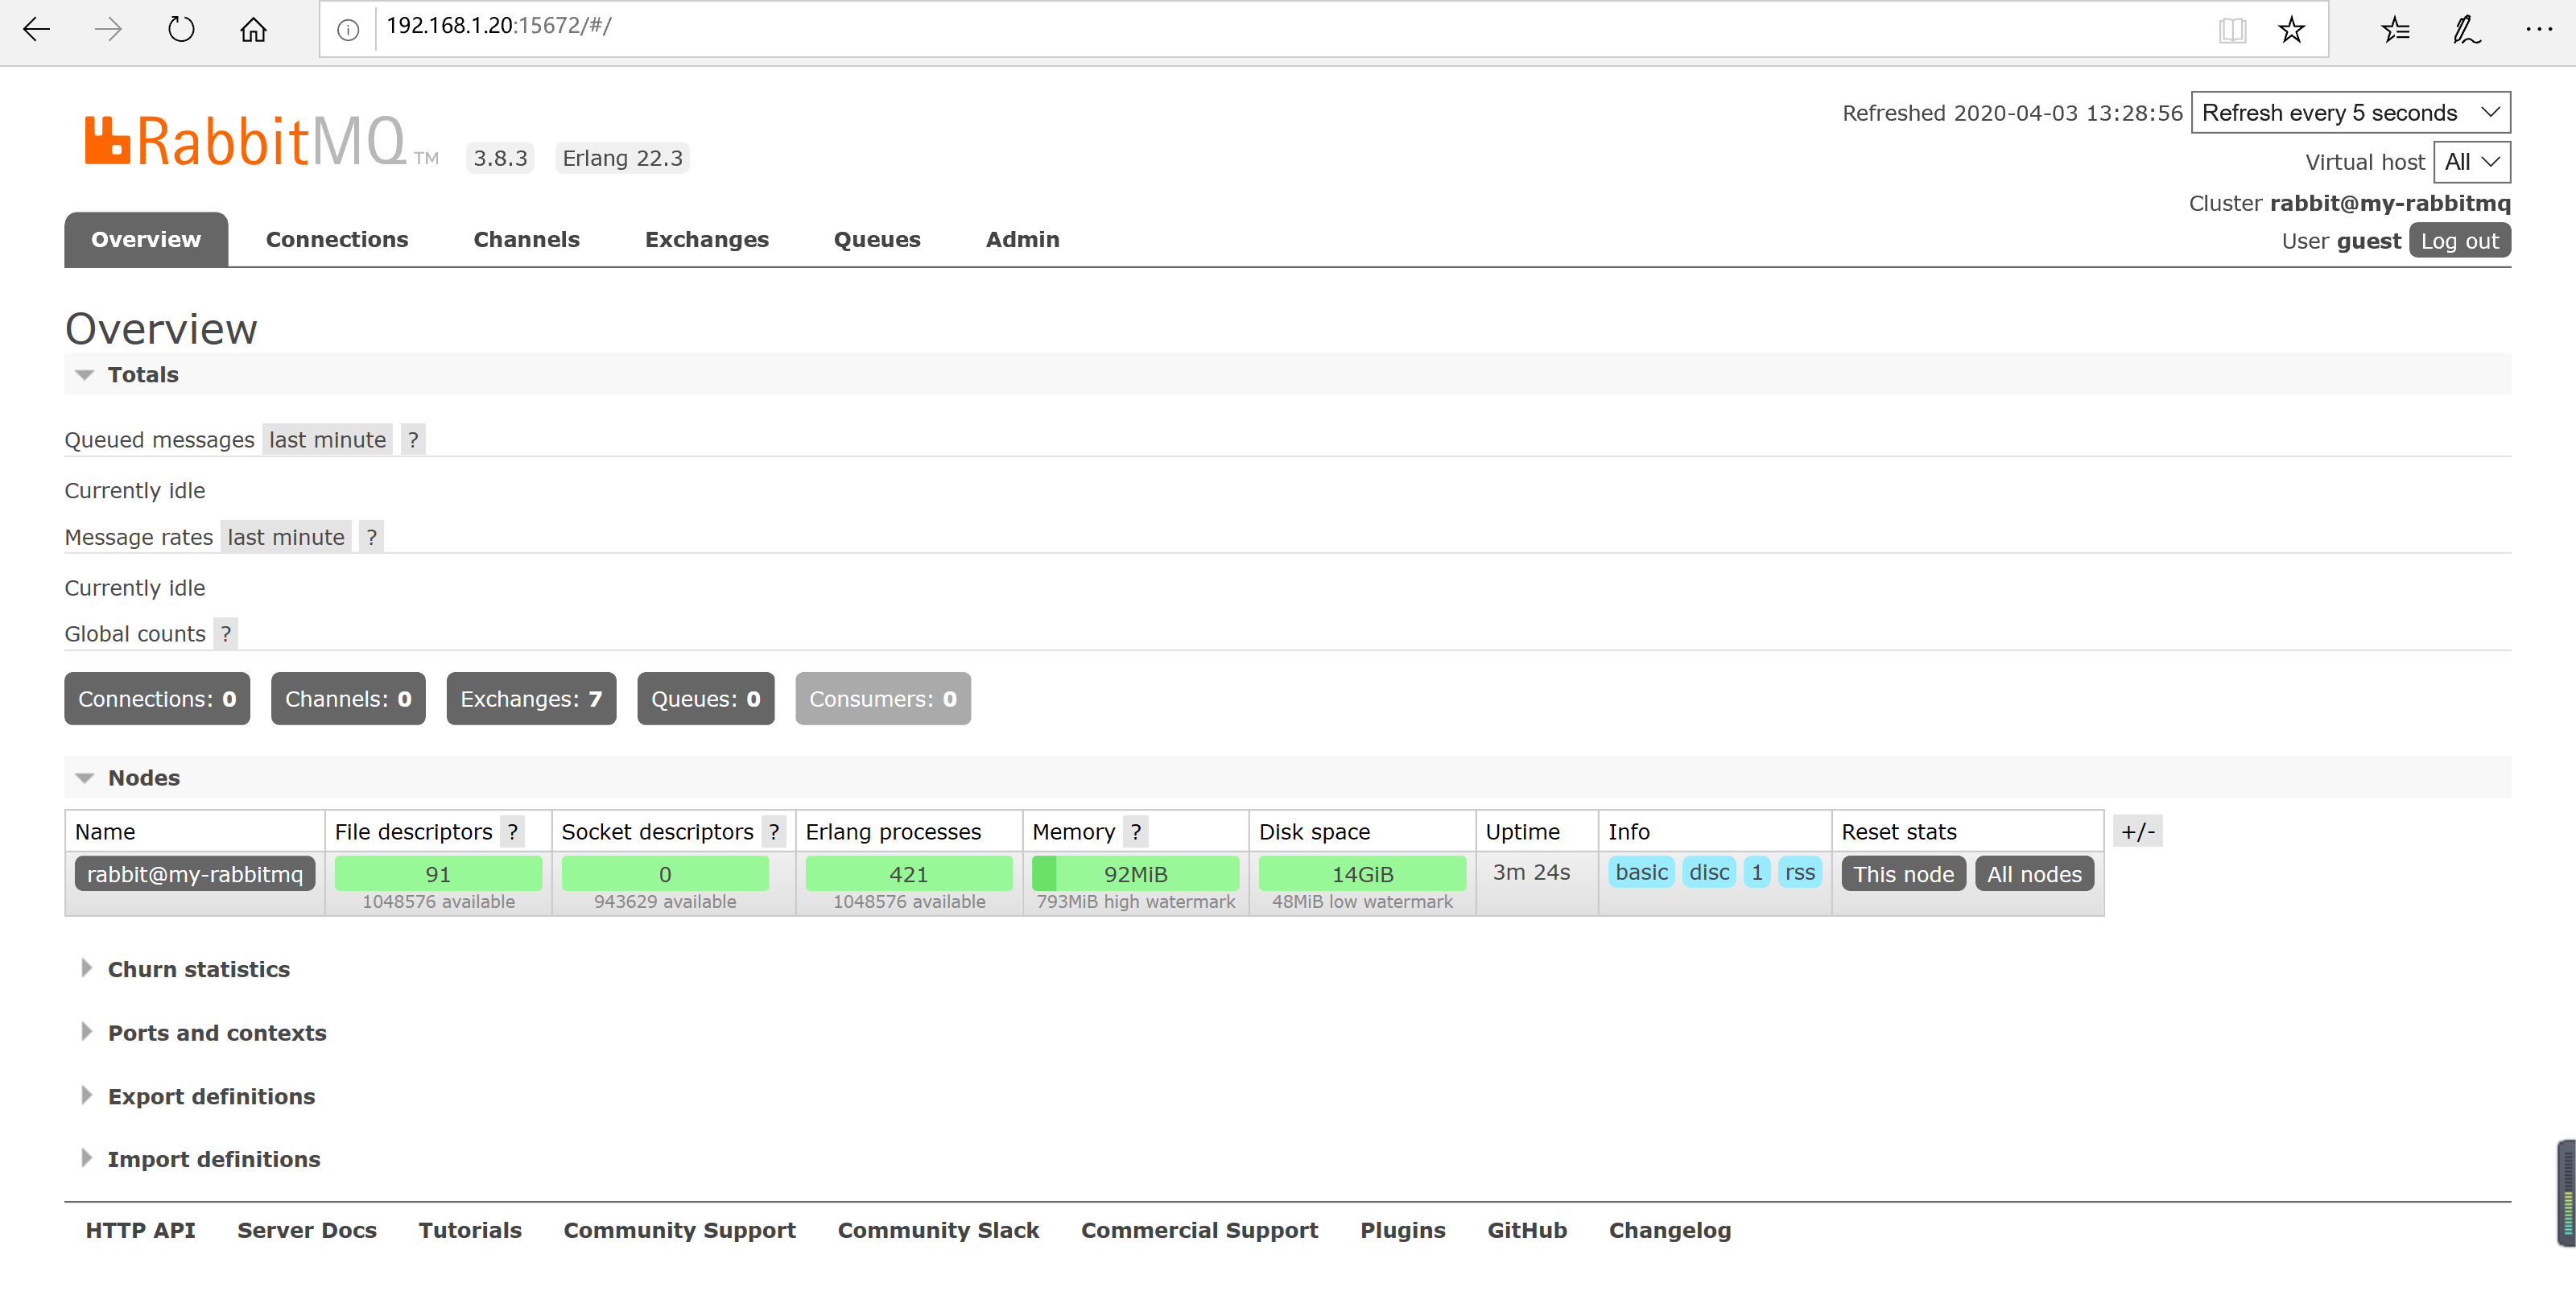Click the Memory column help question mark
Screen dimensions: 2576x1312
[x=1135, y=831]
